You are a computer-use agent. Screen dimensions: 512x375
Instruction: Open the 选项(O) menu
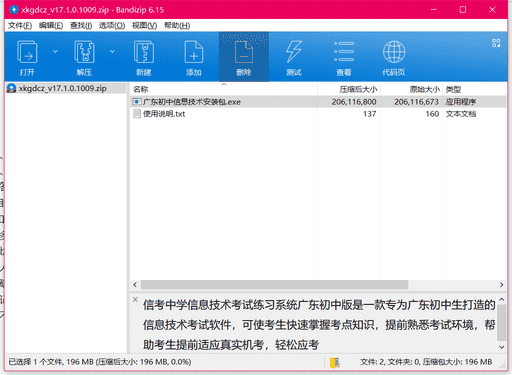112,25
